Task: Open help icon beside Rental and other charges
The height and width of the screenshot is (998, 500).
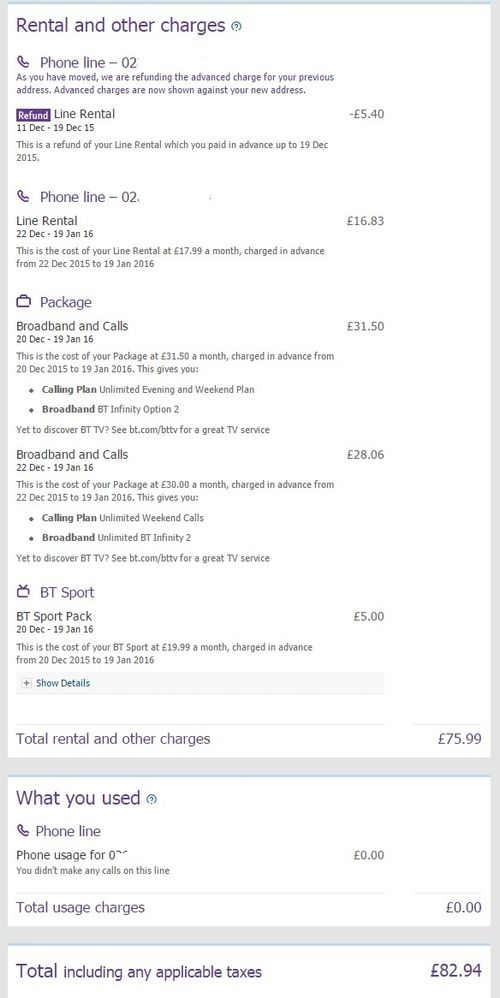Action: point(237,27)
